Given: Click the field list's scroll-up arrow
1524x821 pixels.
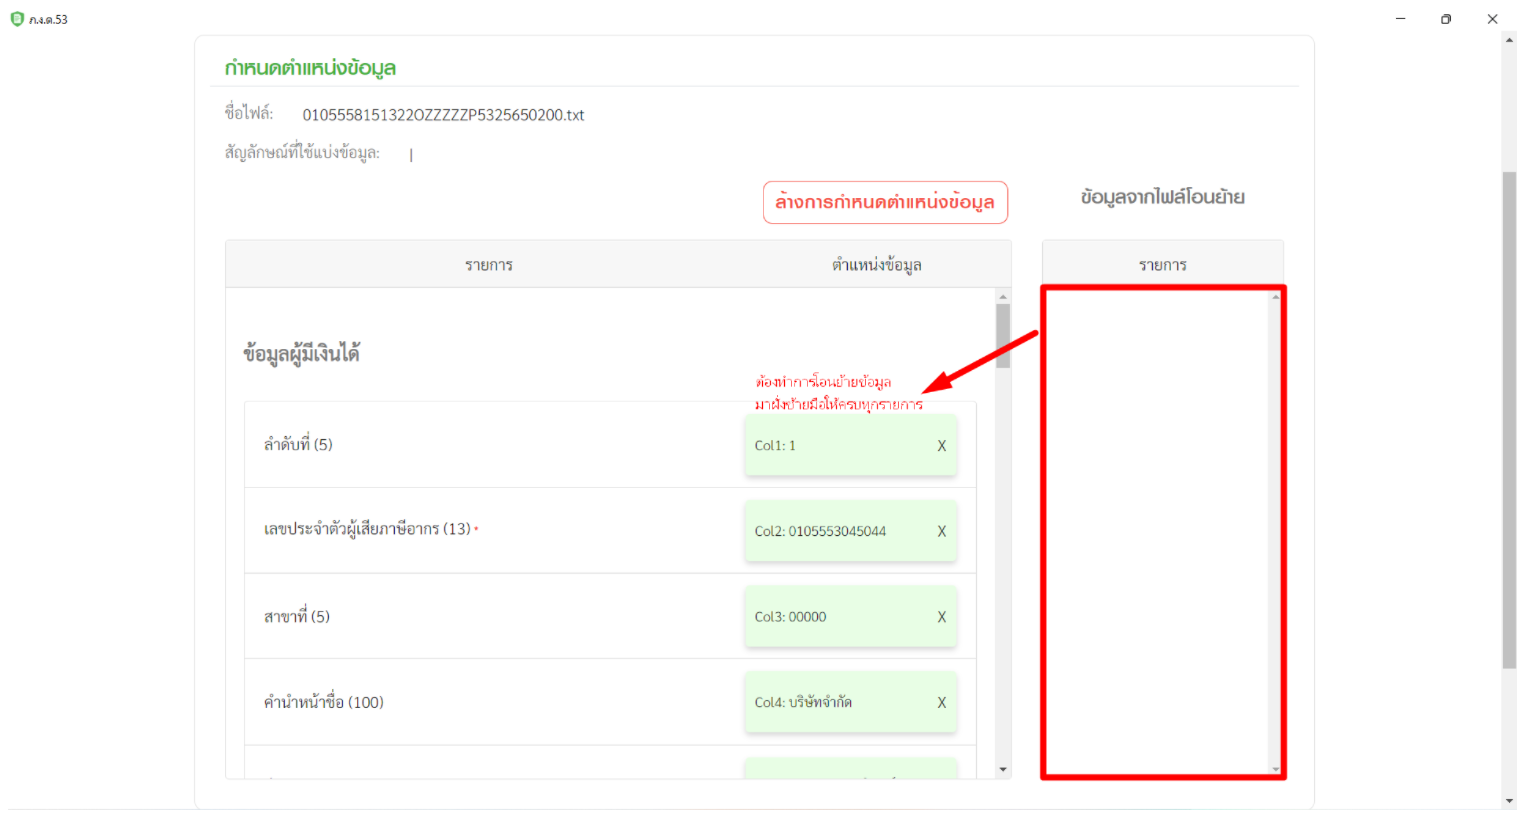Looking at the screenshot, I should point(1003,297).
